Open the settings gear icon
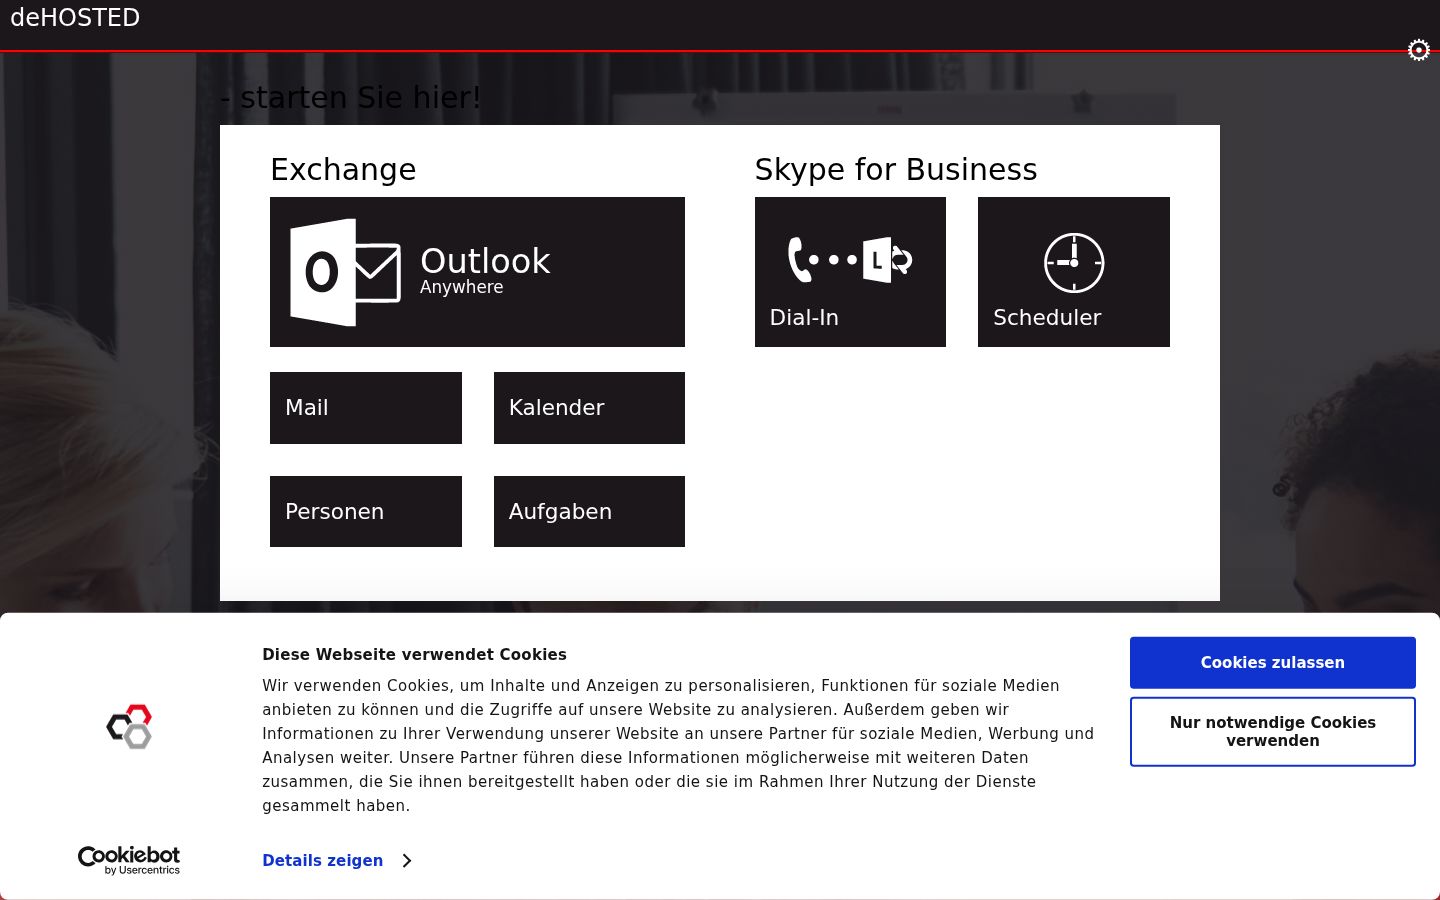This screenshot has width=1440, height=900. point(1418,50)
